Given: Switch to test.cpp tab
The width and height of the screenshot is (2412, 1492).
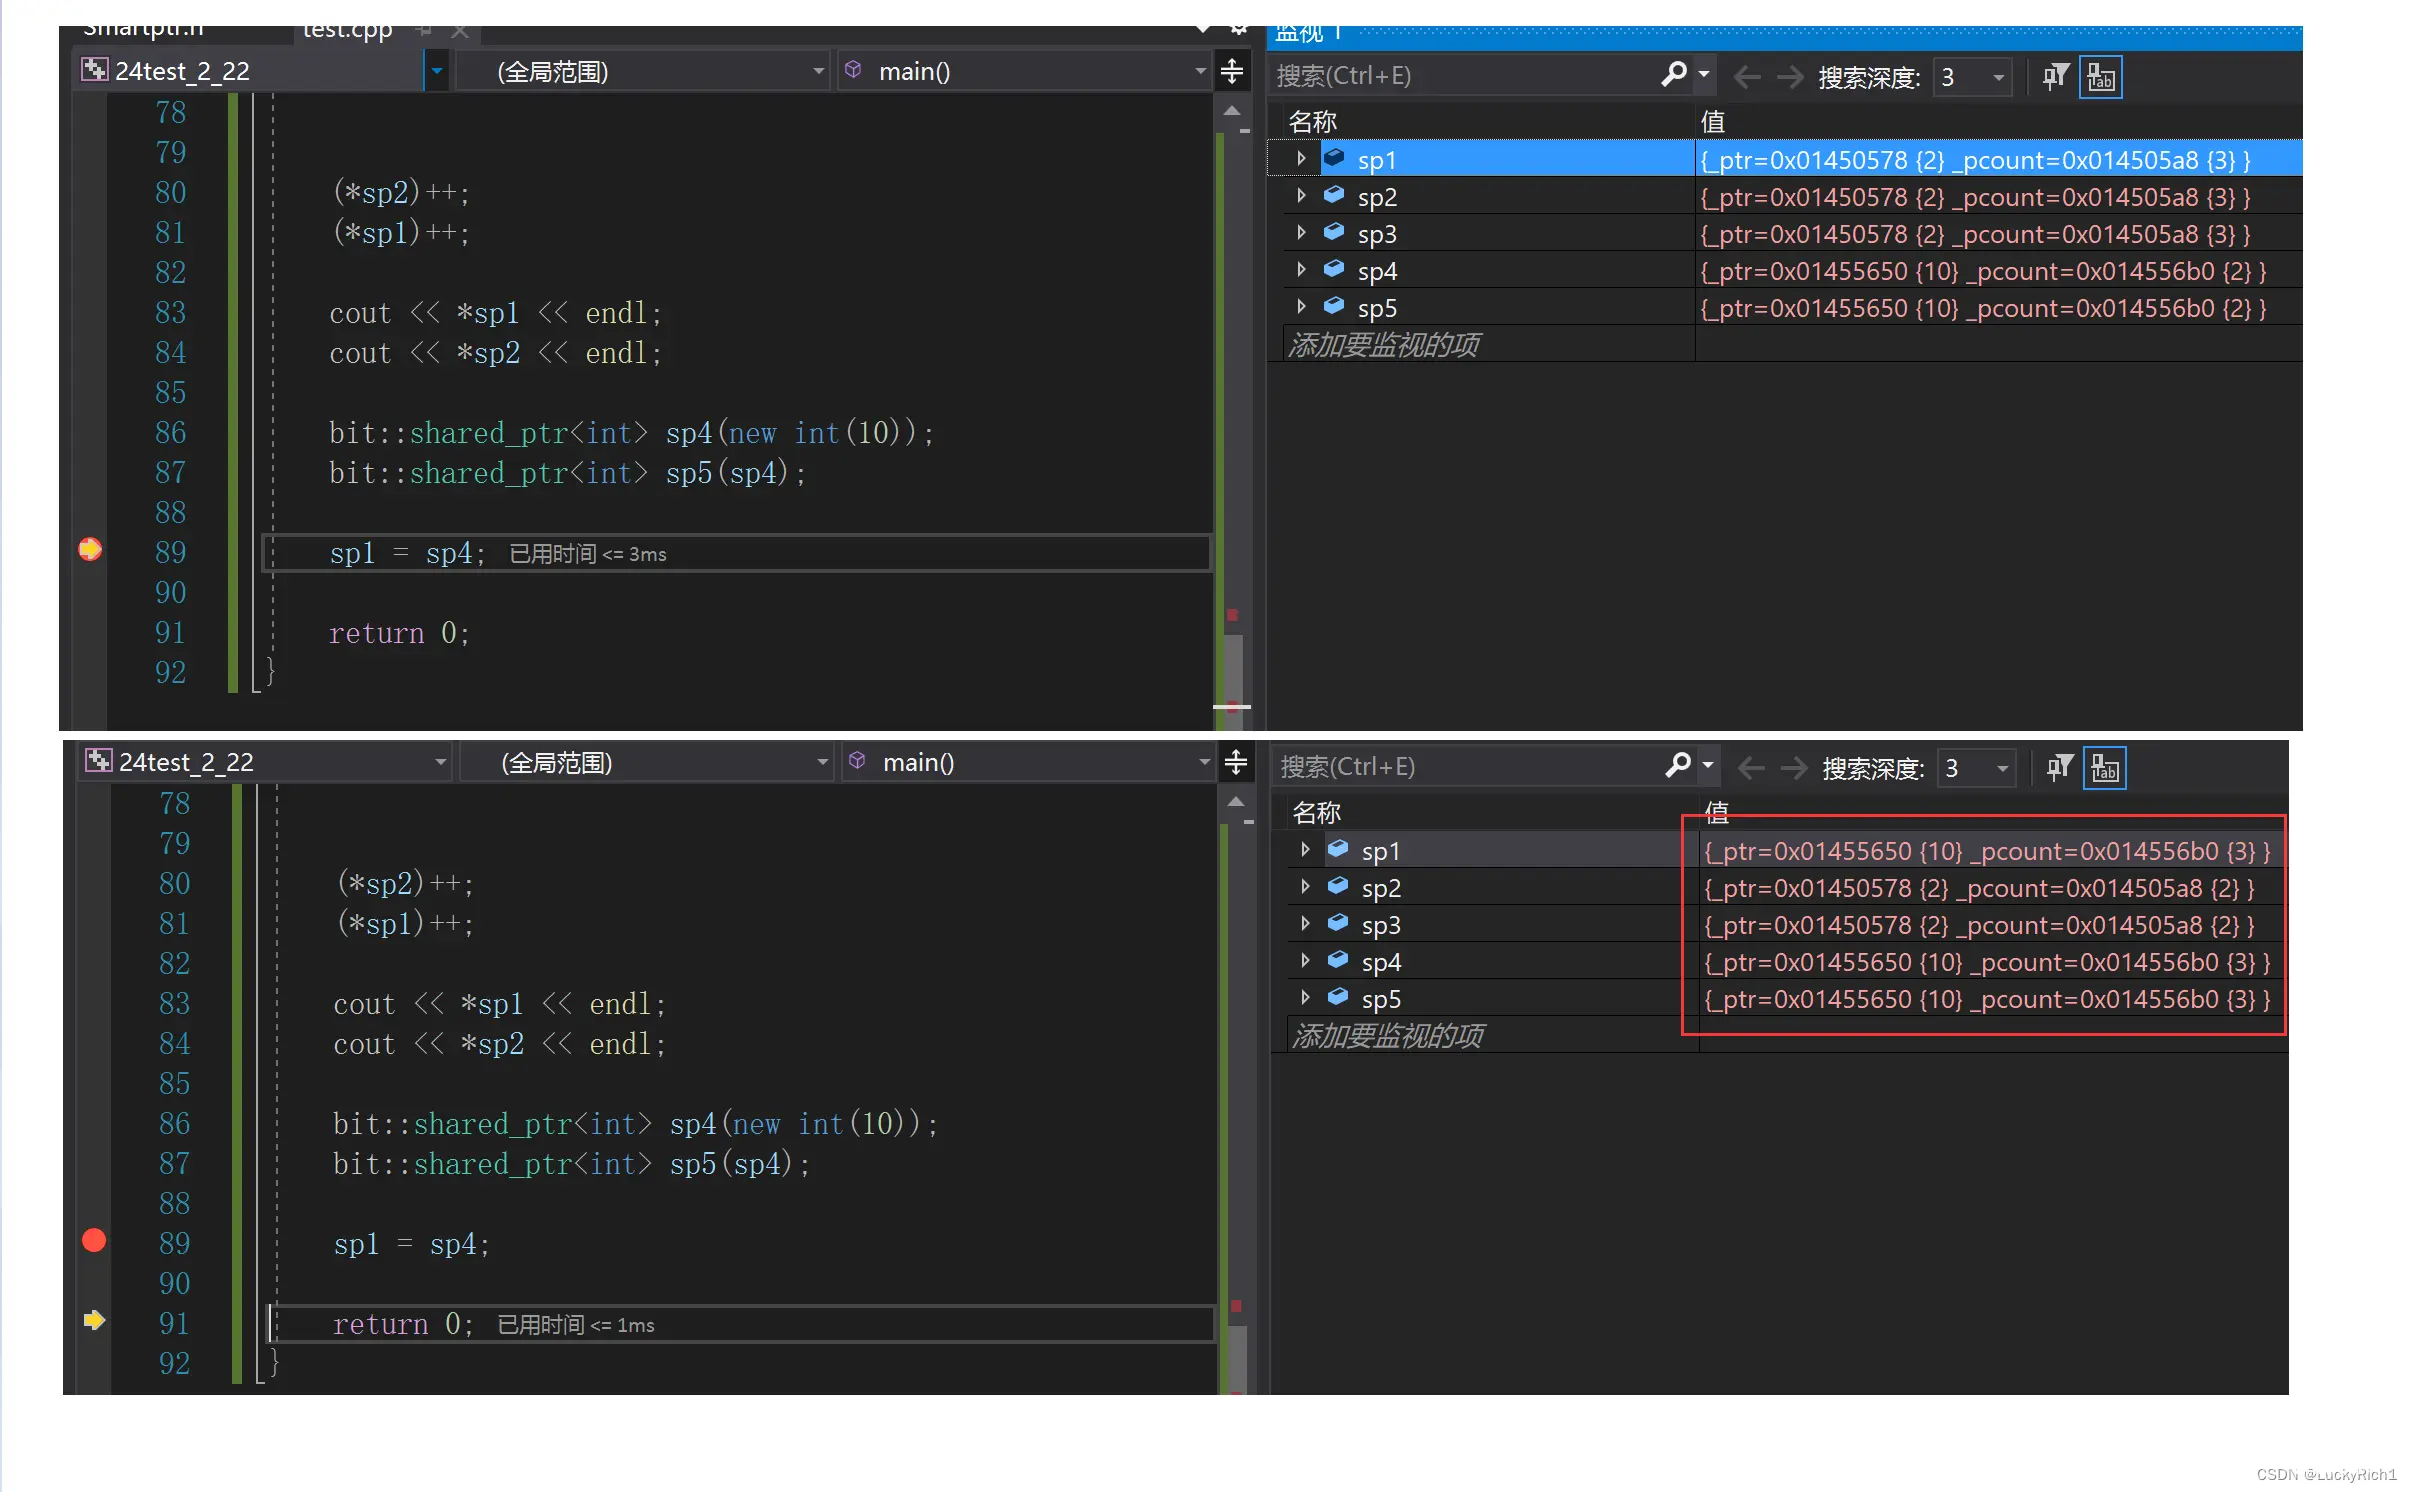Looking at the screenshot, I should click(347, 31).
